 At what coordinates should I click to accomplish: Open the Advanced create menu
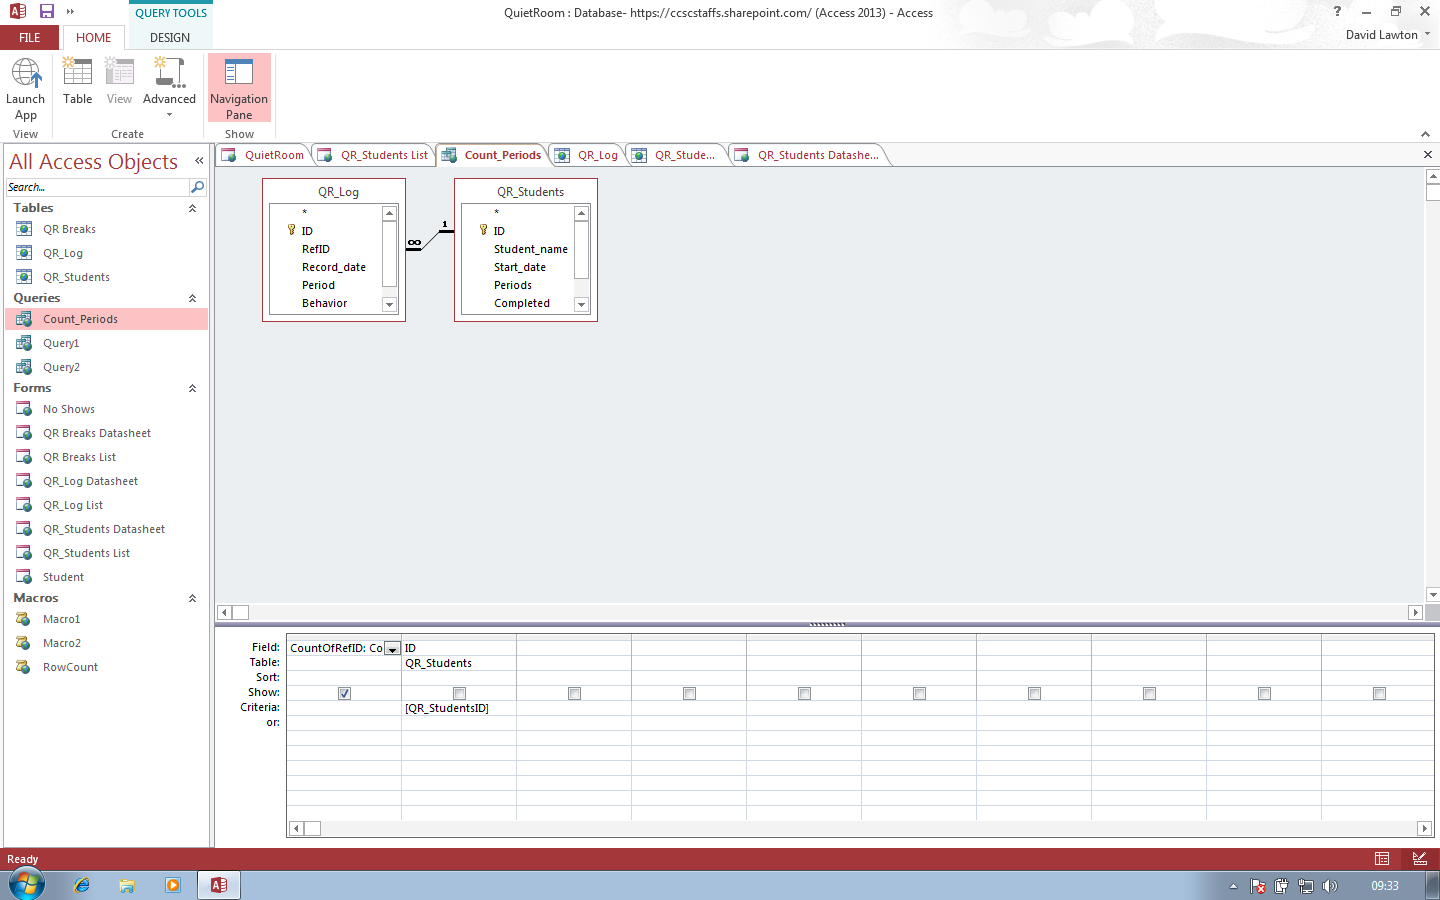pyautogui.click(x=169, y=88)
